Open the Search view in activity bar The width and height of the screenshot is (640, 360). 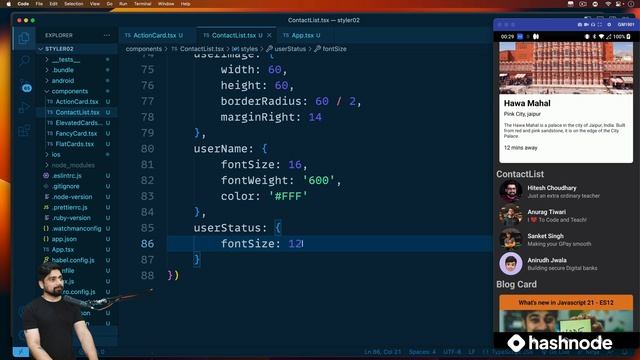point(24,61)
